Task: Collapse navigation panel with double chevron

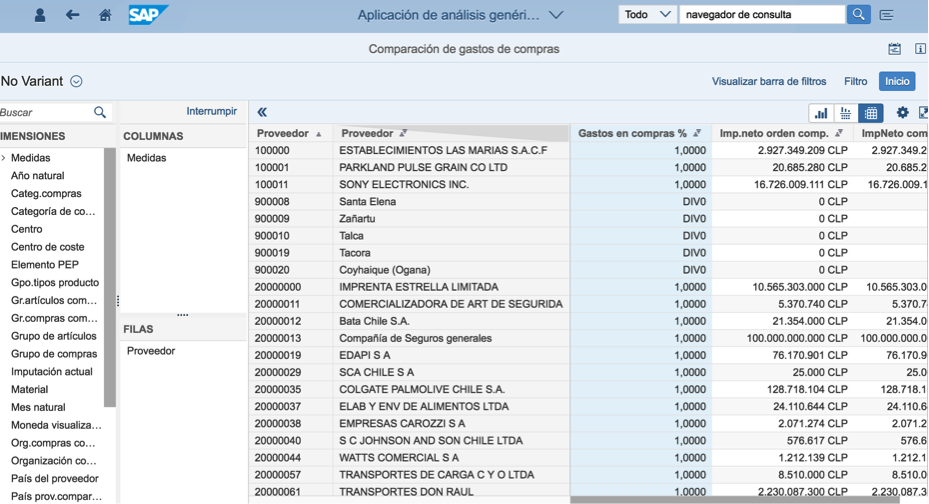Action: pos(262,112)
